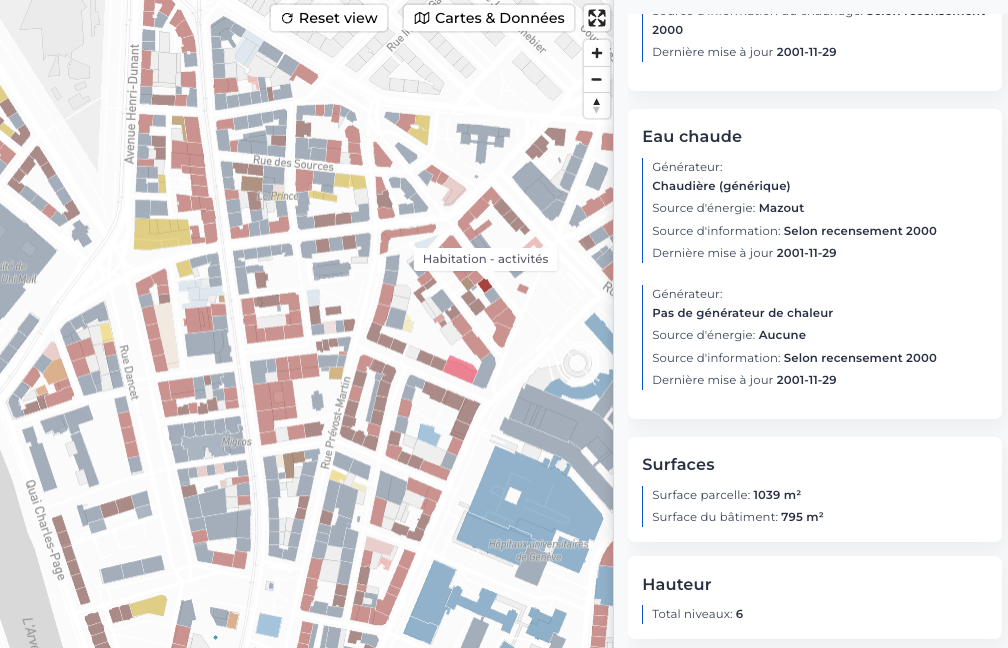Screen dimensions: 1008x648
Task: Reset the map compass bearing
Action: coord(596,104)
